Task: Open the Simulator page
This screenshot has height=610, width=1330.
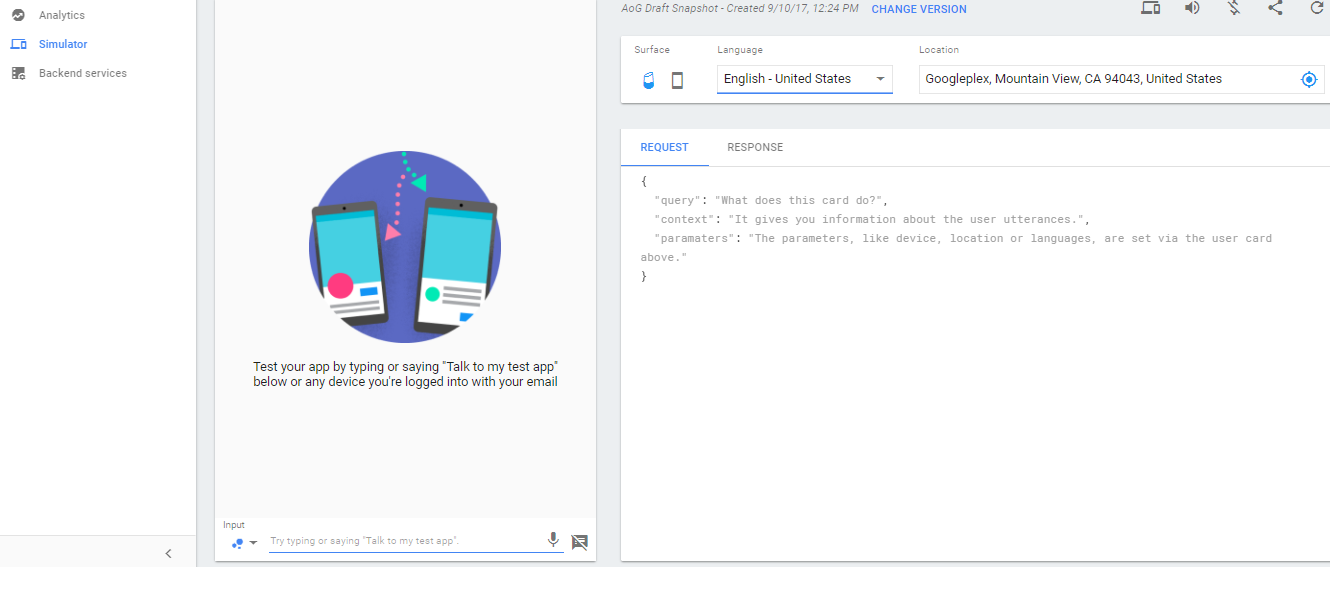Action: [x=63, y=44]
